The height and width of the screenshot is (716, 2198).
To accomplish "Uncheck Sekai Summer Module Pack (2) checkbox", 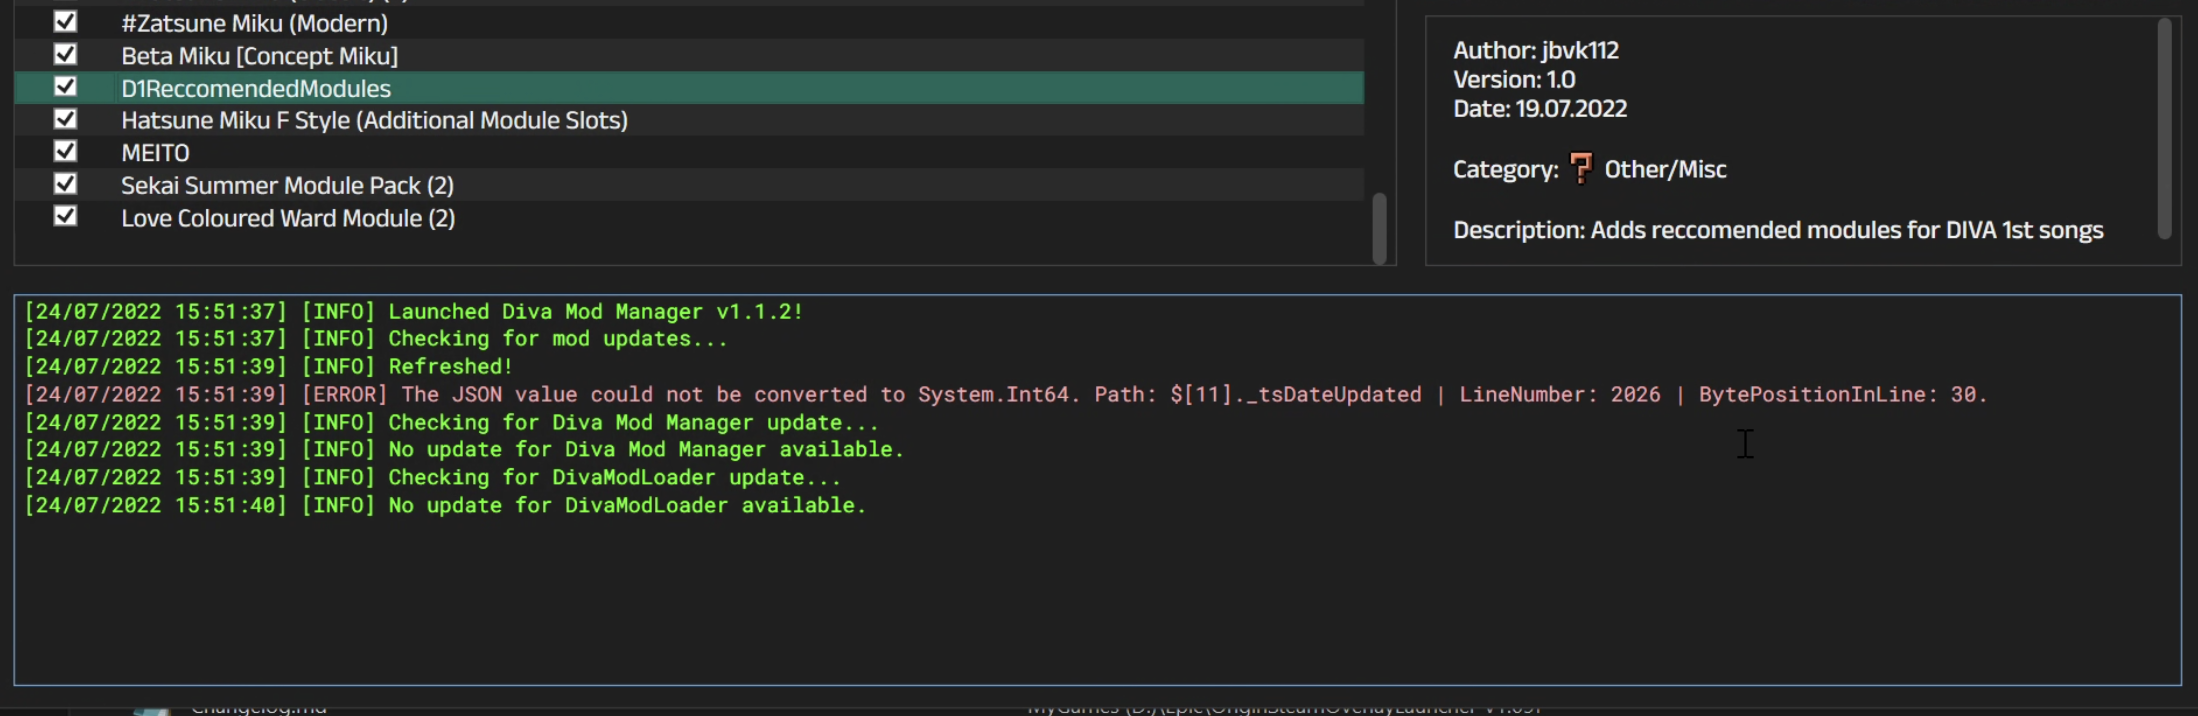I will [x=65, y=184].
